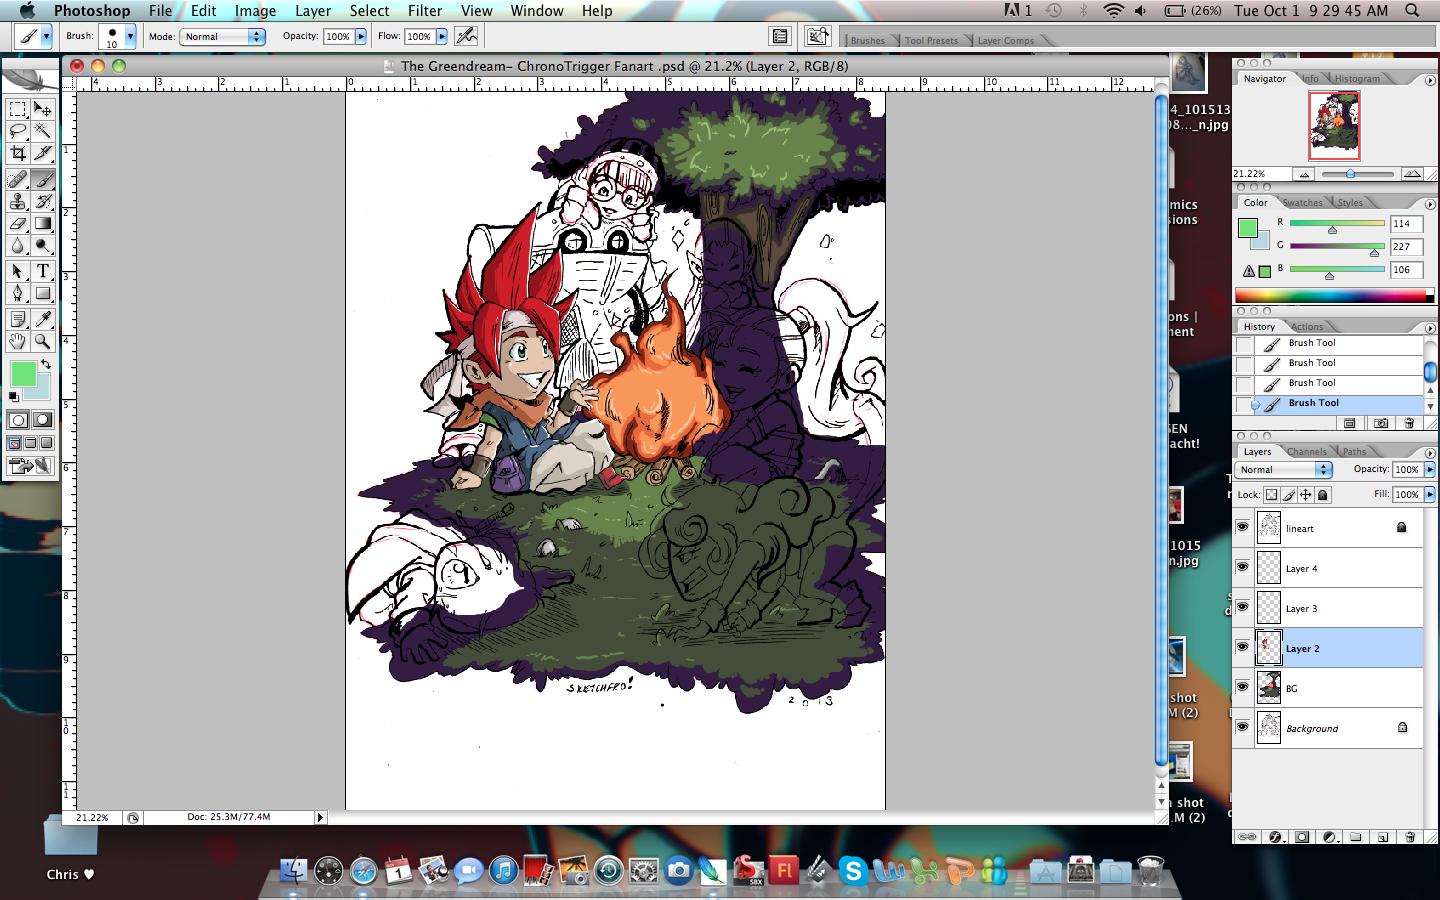Select the Rectangular Marquee tool

tap(18, 109)
